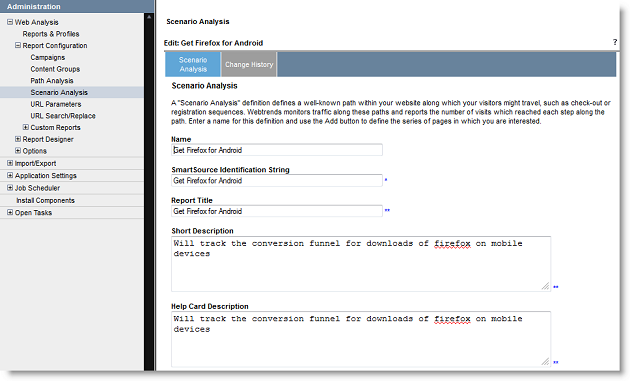Expand the Job Scheduler section
Viewport: 630px width, 381px height.
(x=10, y=187)
